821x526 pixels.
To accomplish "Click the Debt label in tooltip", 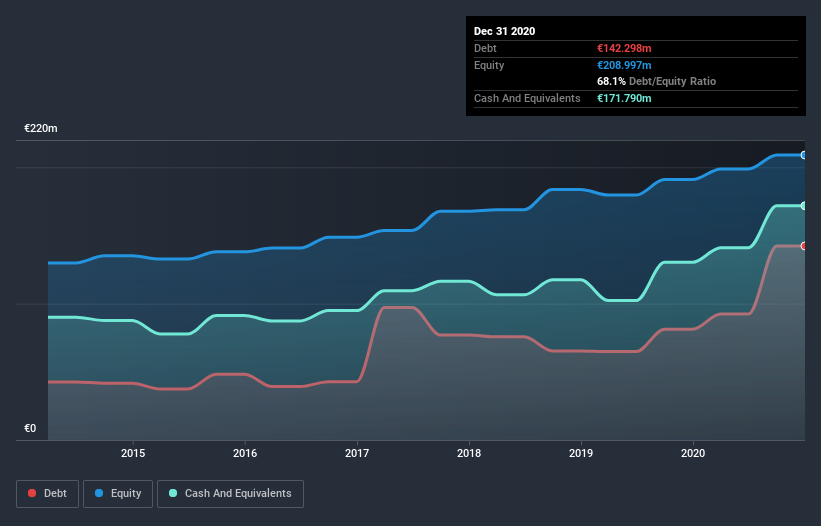I will (485, 48).
